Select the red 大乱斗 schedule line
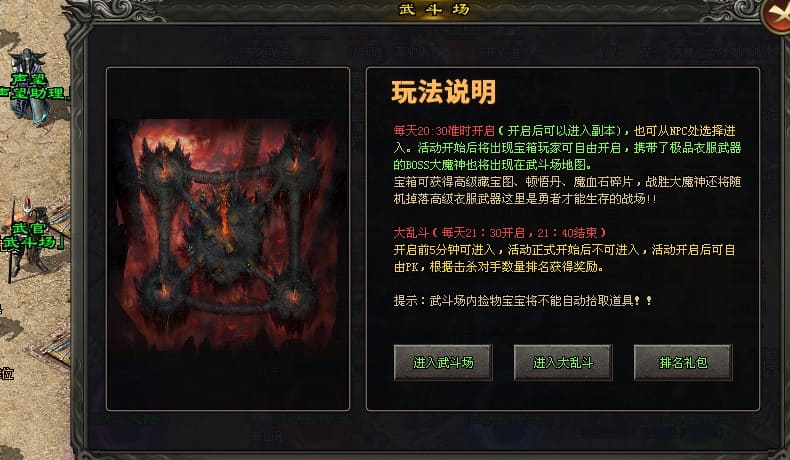790x460 pixels. [x=499, y=233]
